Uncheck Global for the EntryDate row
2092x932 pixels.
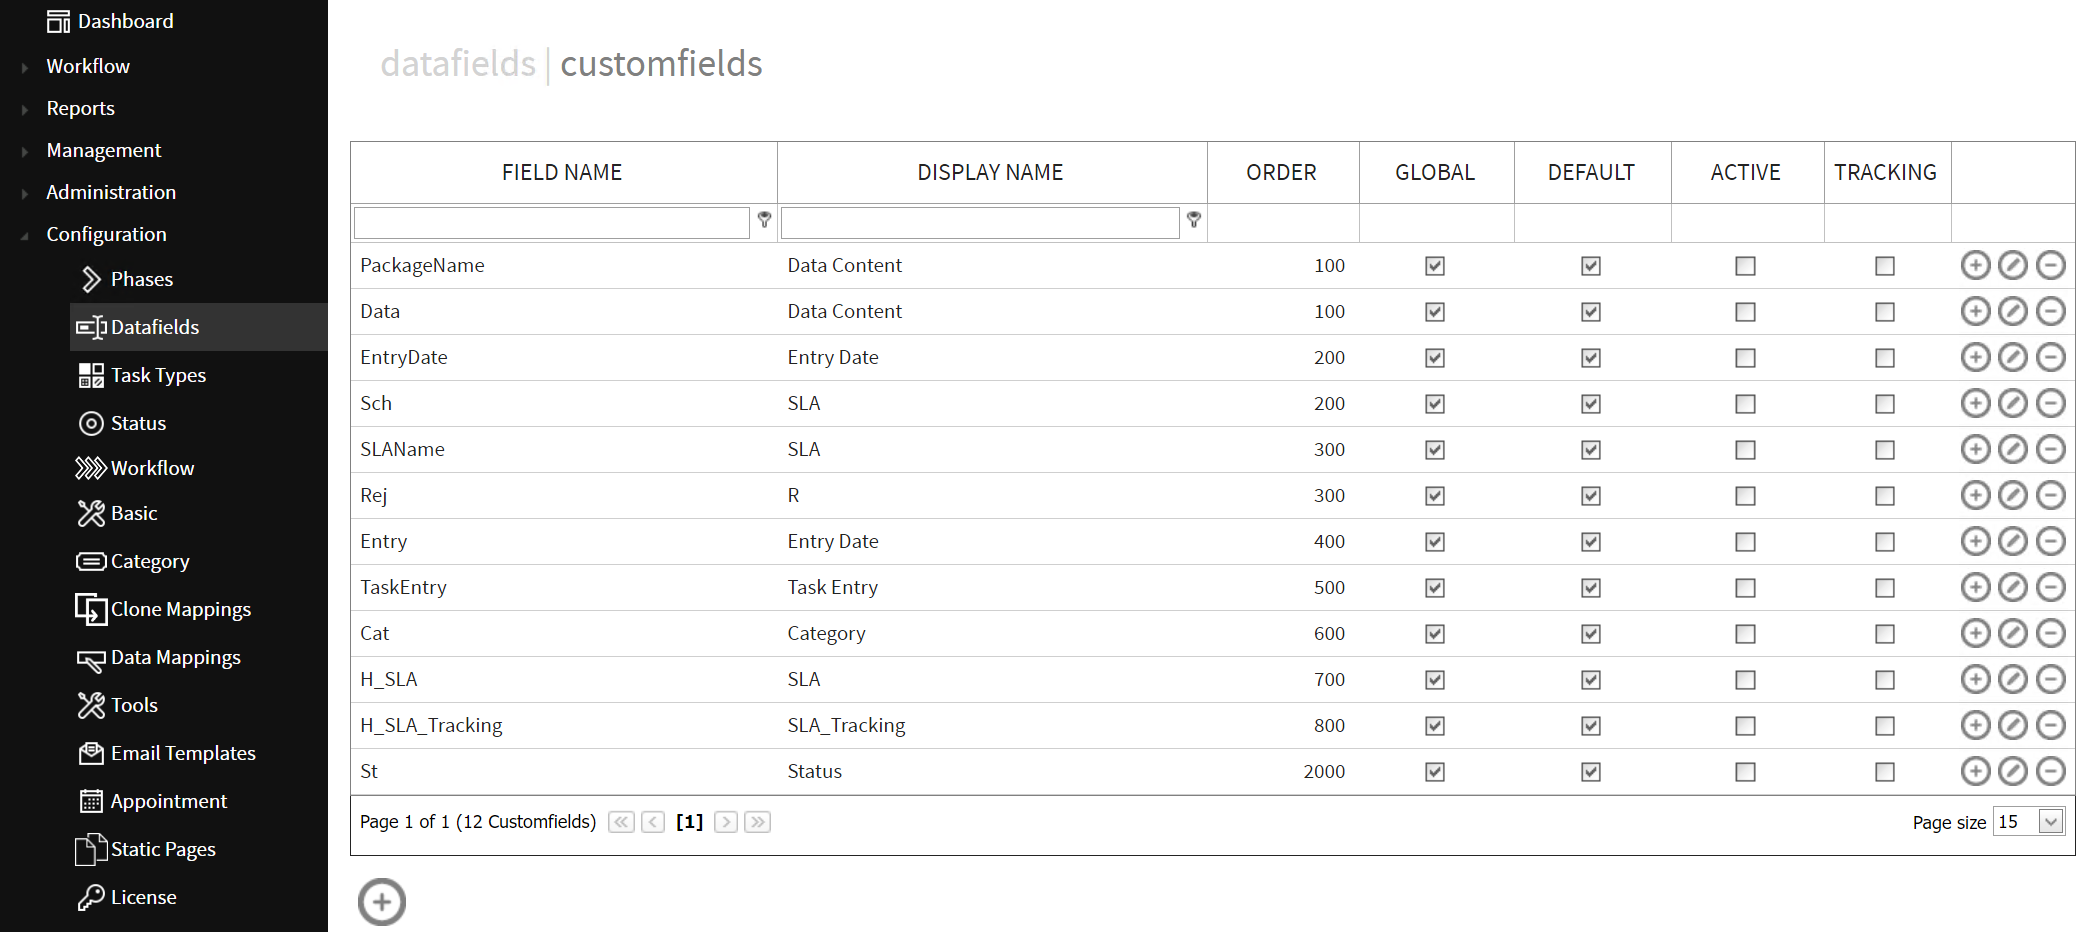pyautogui.click(x=1434, y=357)
